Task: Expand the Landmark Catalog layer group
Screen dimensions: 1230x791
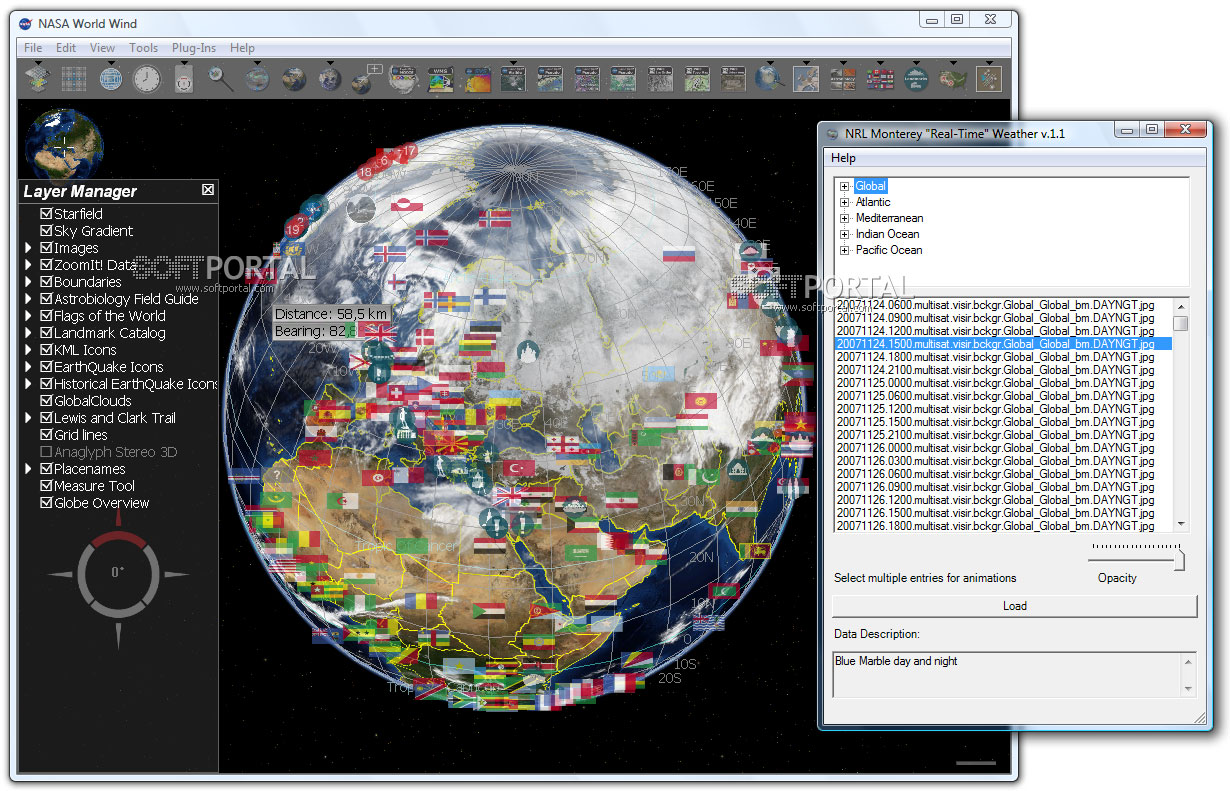Action: click(29, 333)
